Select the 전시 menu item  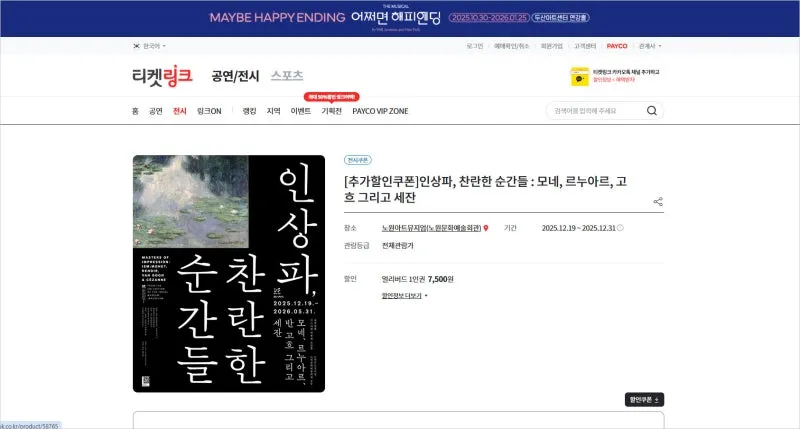click(180, 111)
